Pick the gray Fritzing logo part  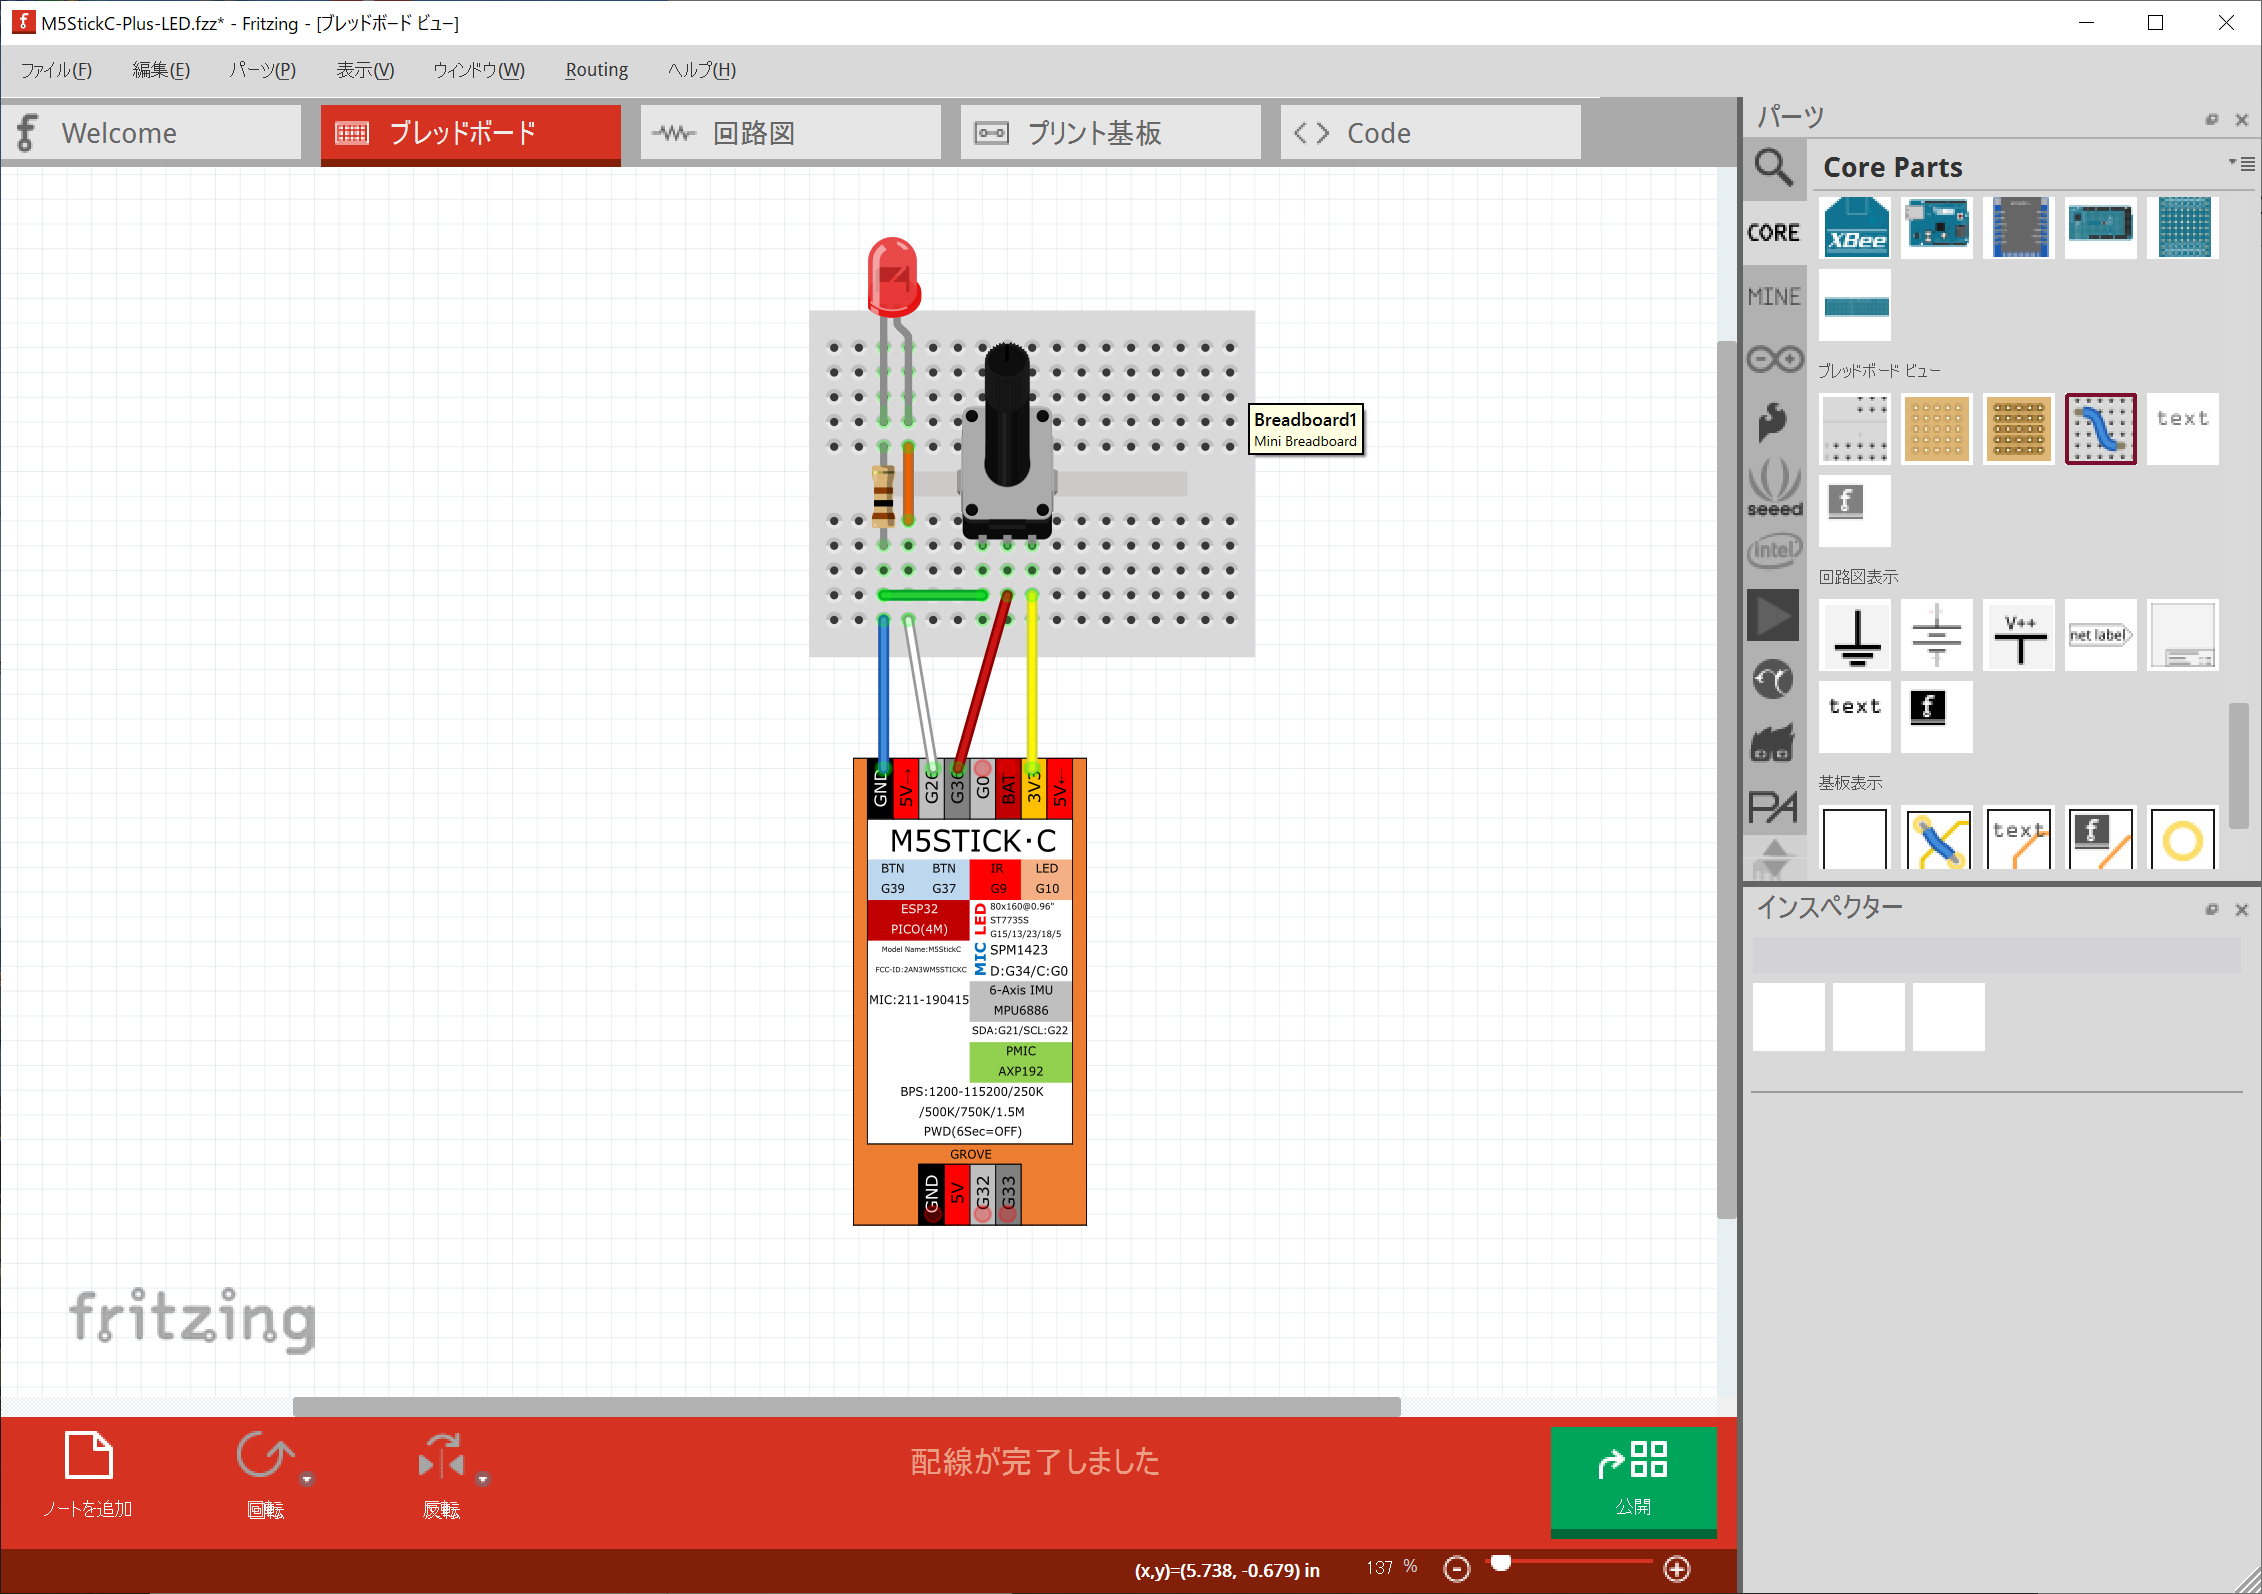click(x=1855, y=511)
